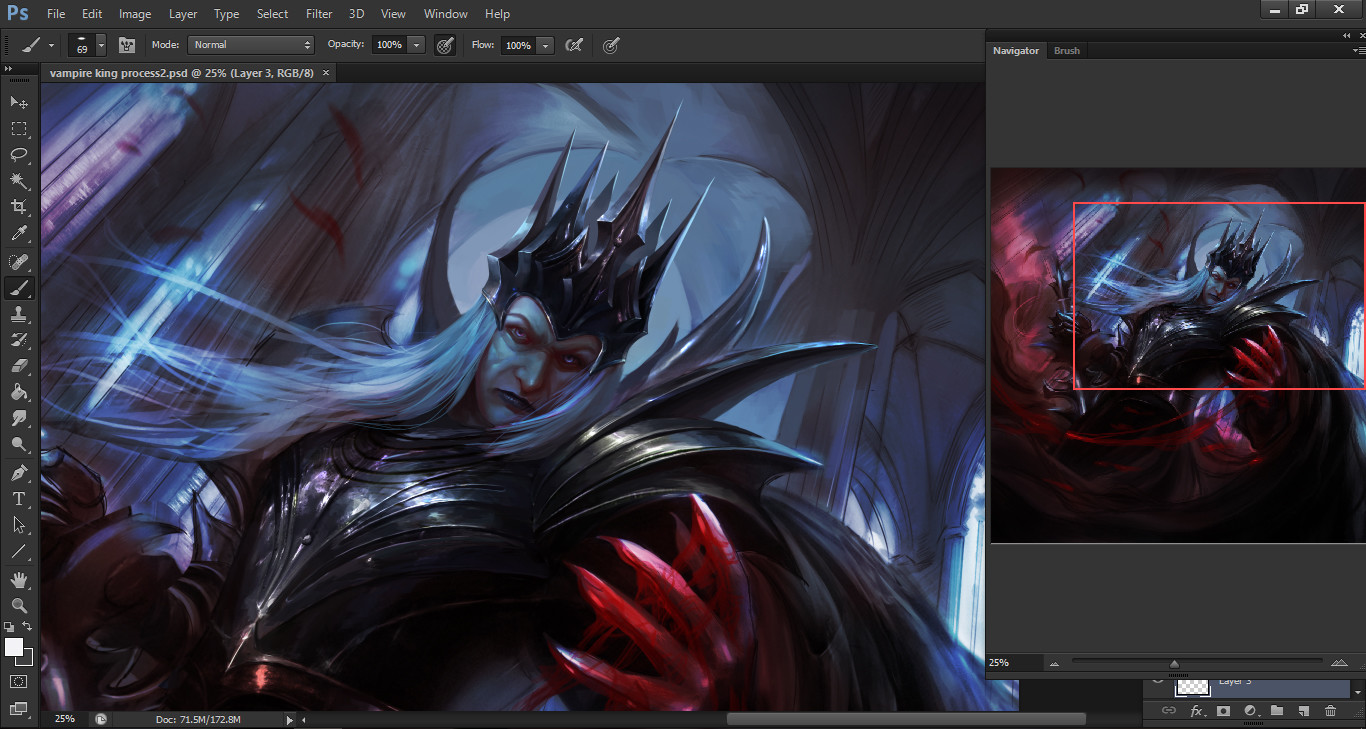Open the Image menu
Viewport: 1366px width, 729px height.
tap(135, 14)
